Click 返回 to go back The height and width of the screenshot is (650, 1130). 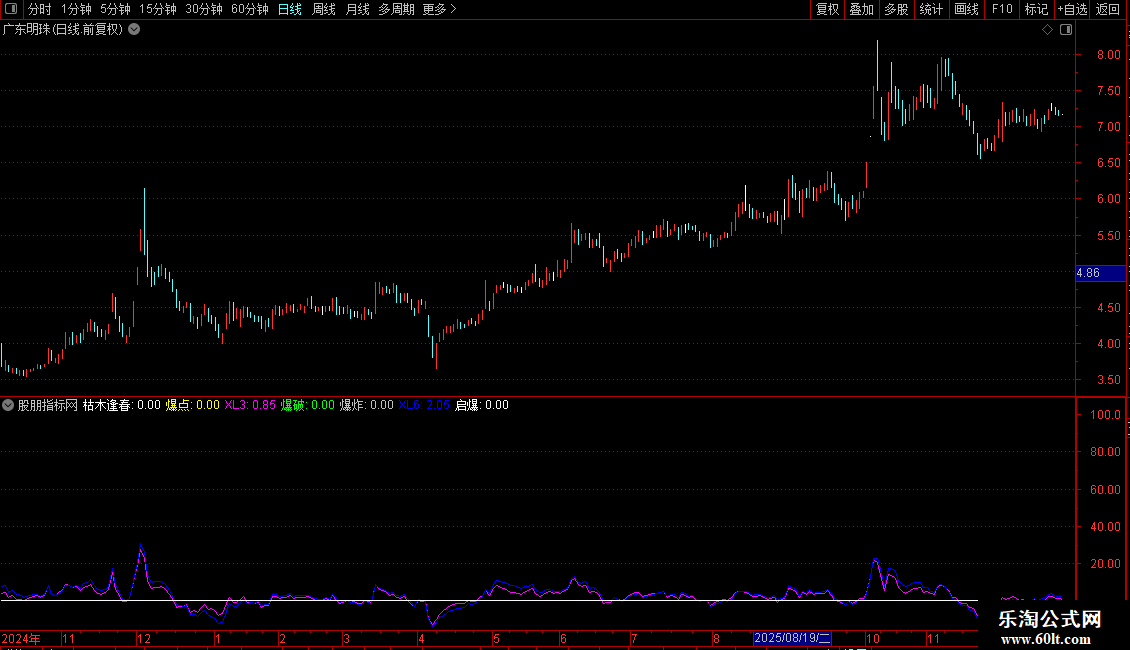tap(1108, 9)
